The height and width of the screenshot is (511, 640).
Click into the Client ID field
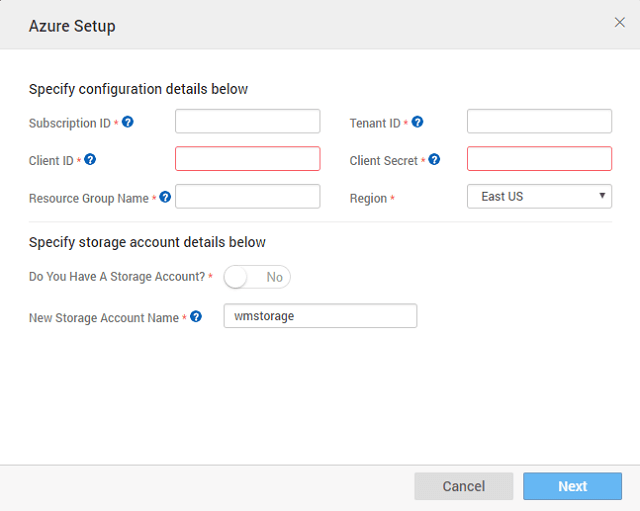point(247,159)
